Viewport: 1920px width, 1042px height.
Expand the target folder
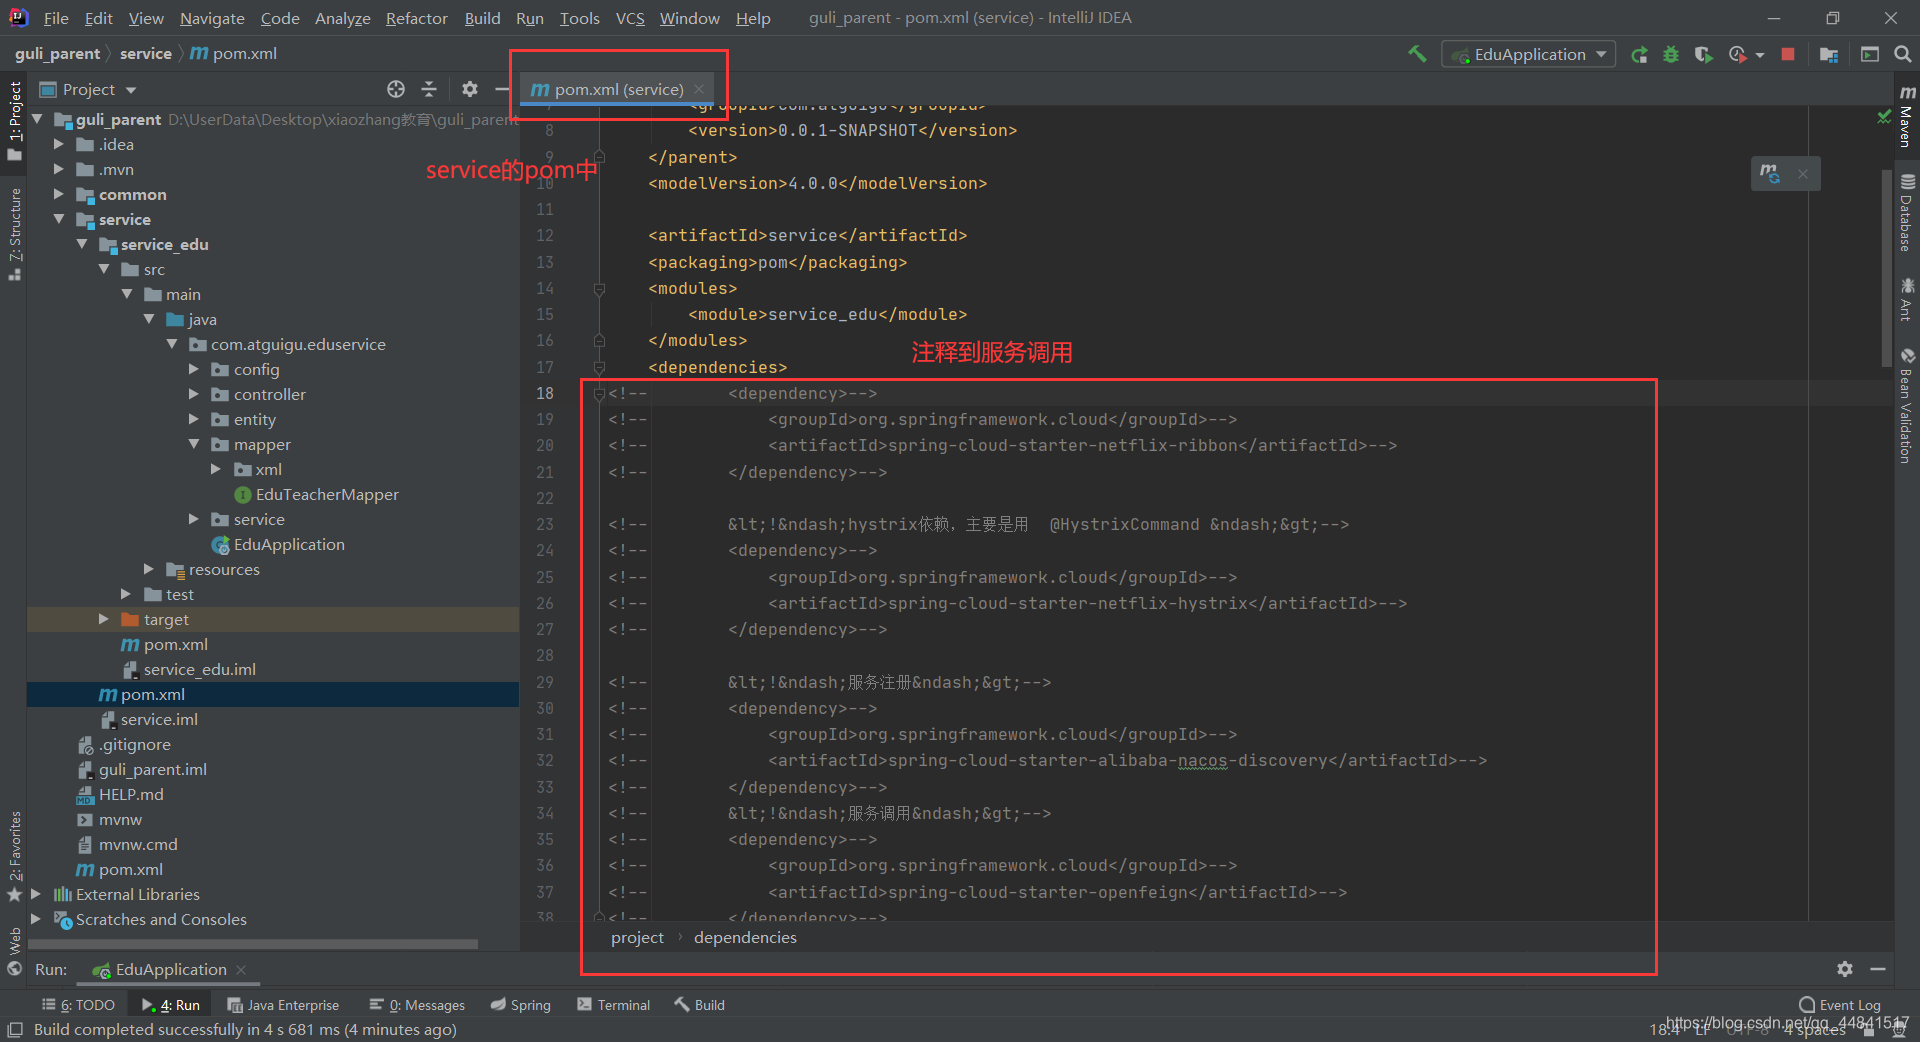tap(104, 619)
